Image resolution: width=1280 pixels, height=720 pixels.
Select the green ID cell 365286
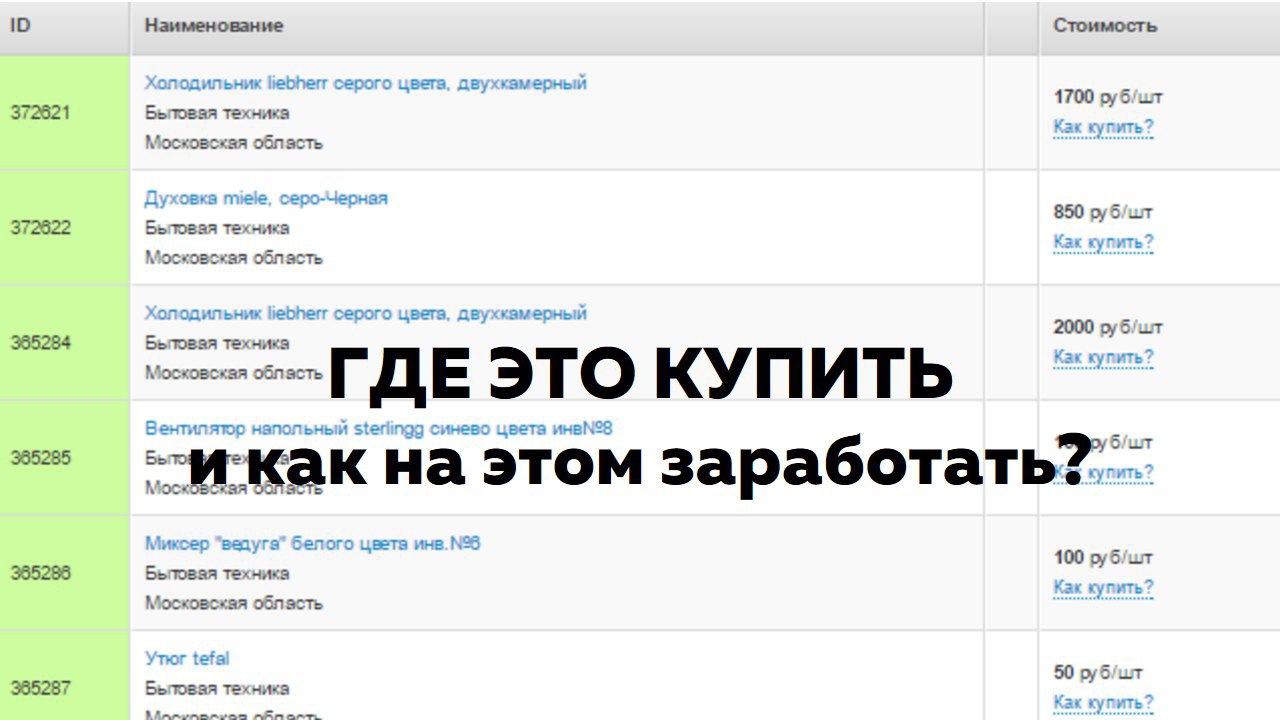(41, 573)
